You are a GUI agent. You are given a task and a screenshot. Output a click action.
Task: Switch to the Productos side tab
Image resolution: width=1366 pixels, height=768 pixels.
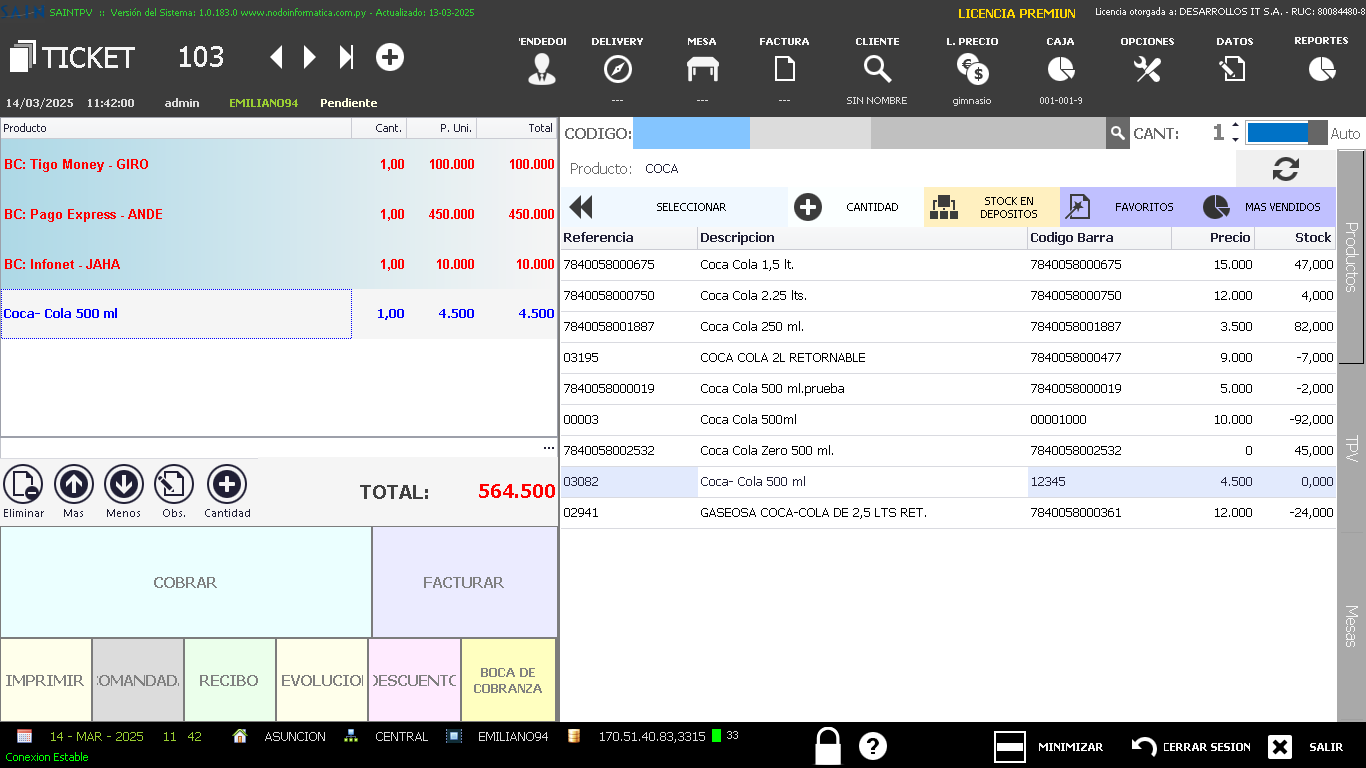coord(1351,257)
